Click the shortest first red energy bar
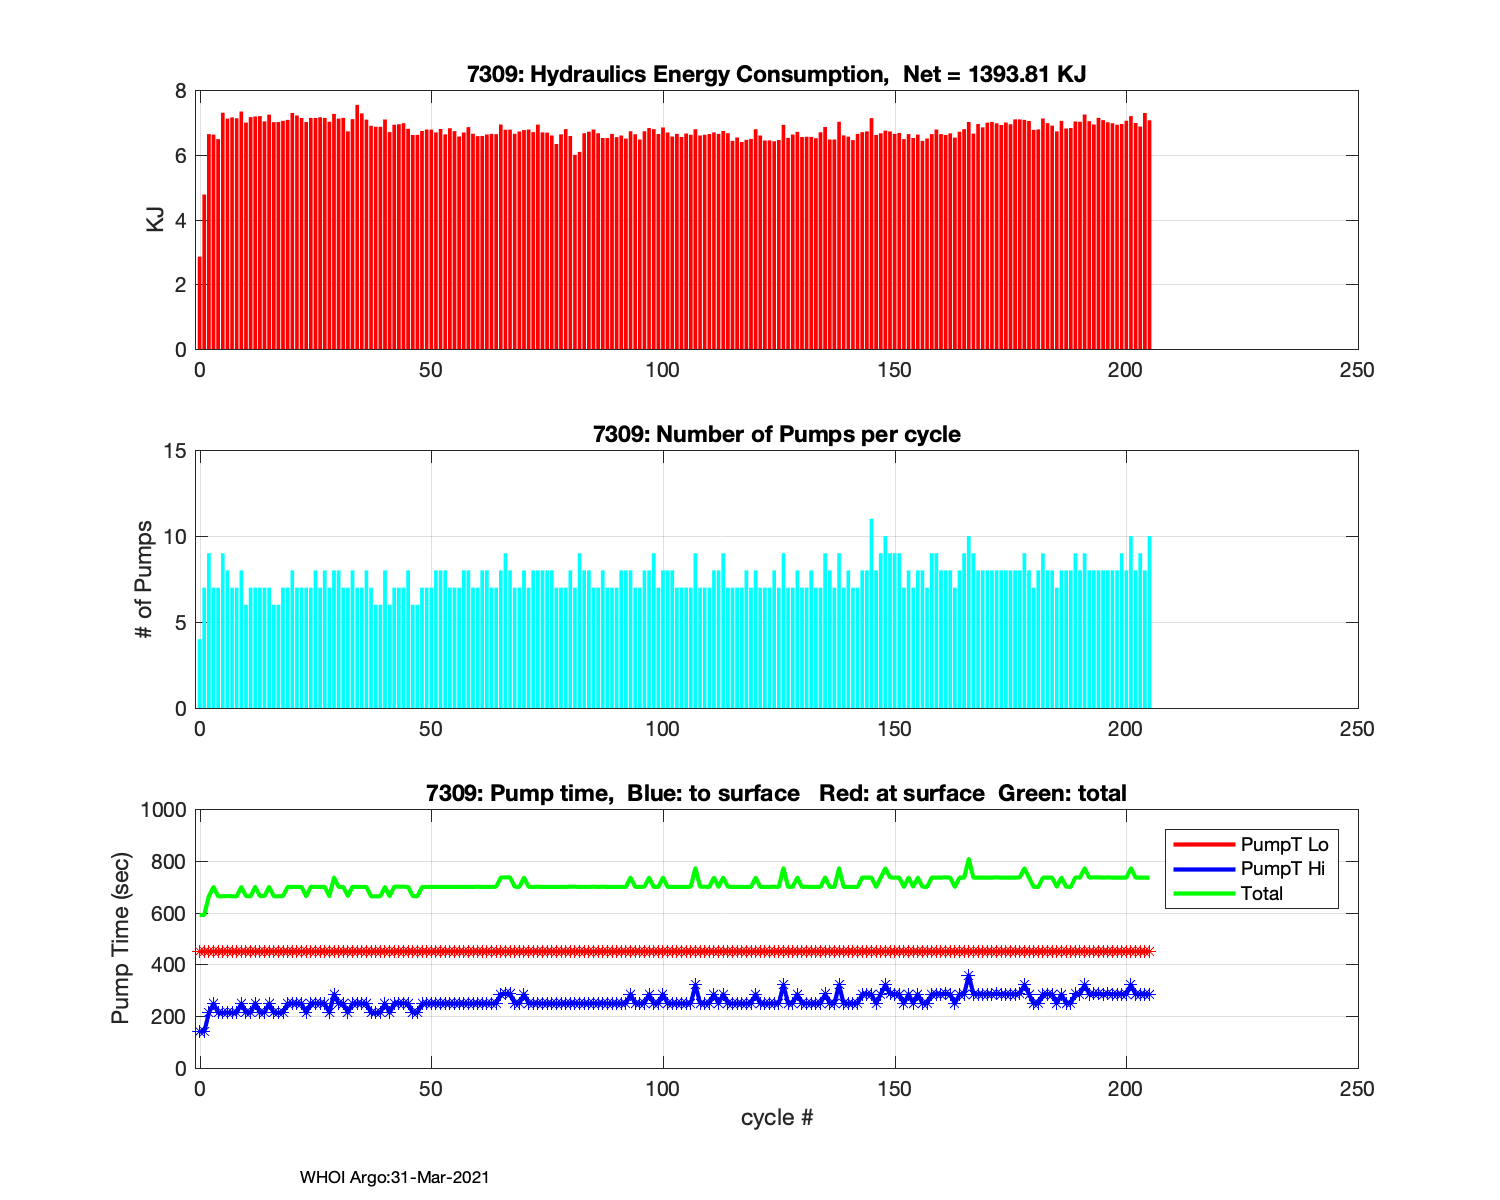 tap(200, 305)
